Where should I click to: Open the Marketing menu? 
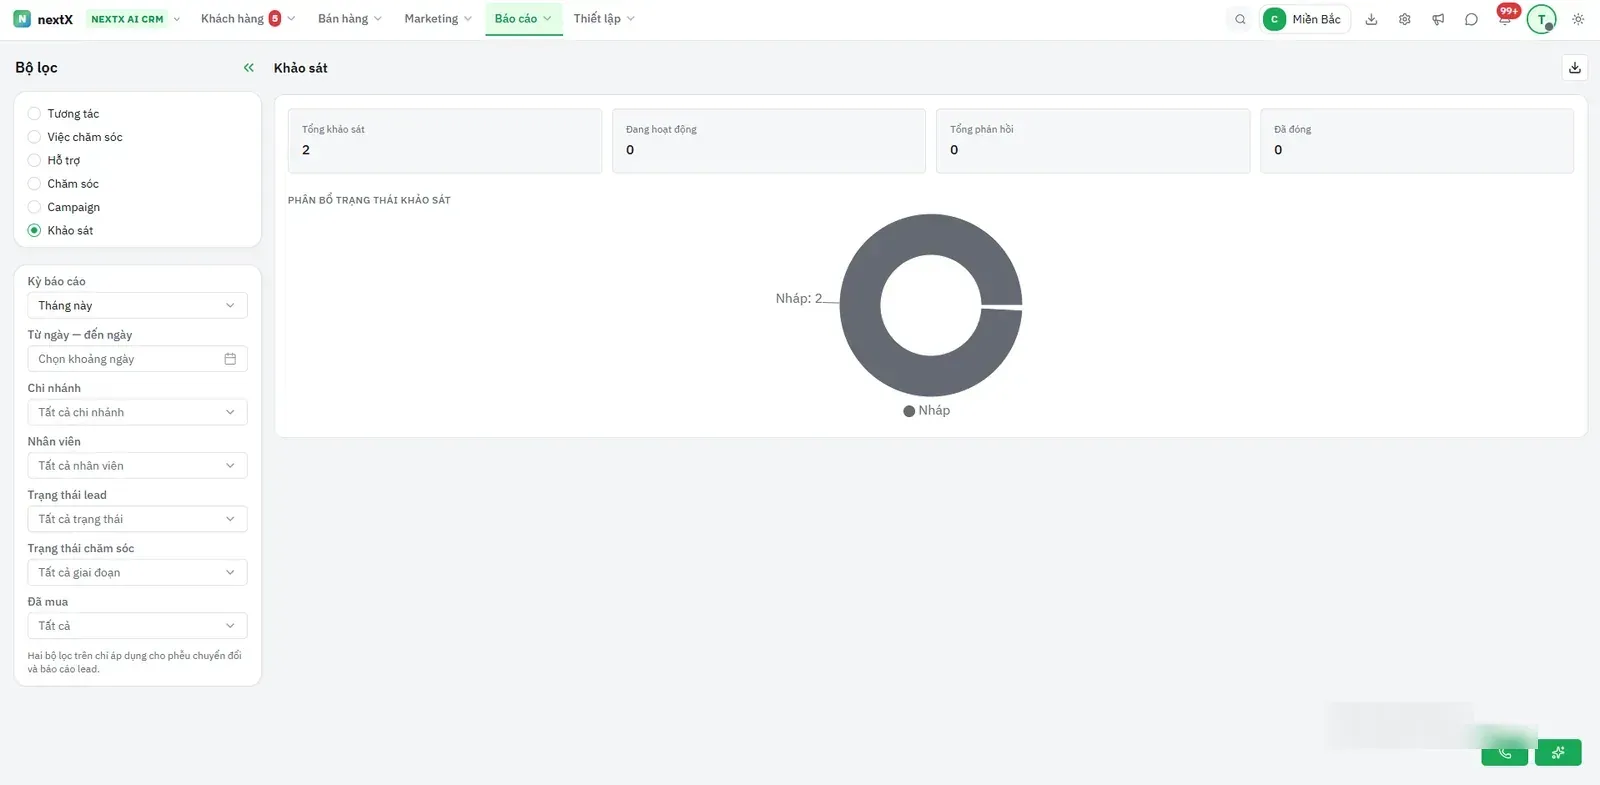pos(438,19)
